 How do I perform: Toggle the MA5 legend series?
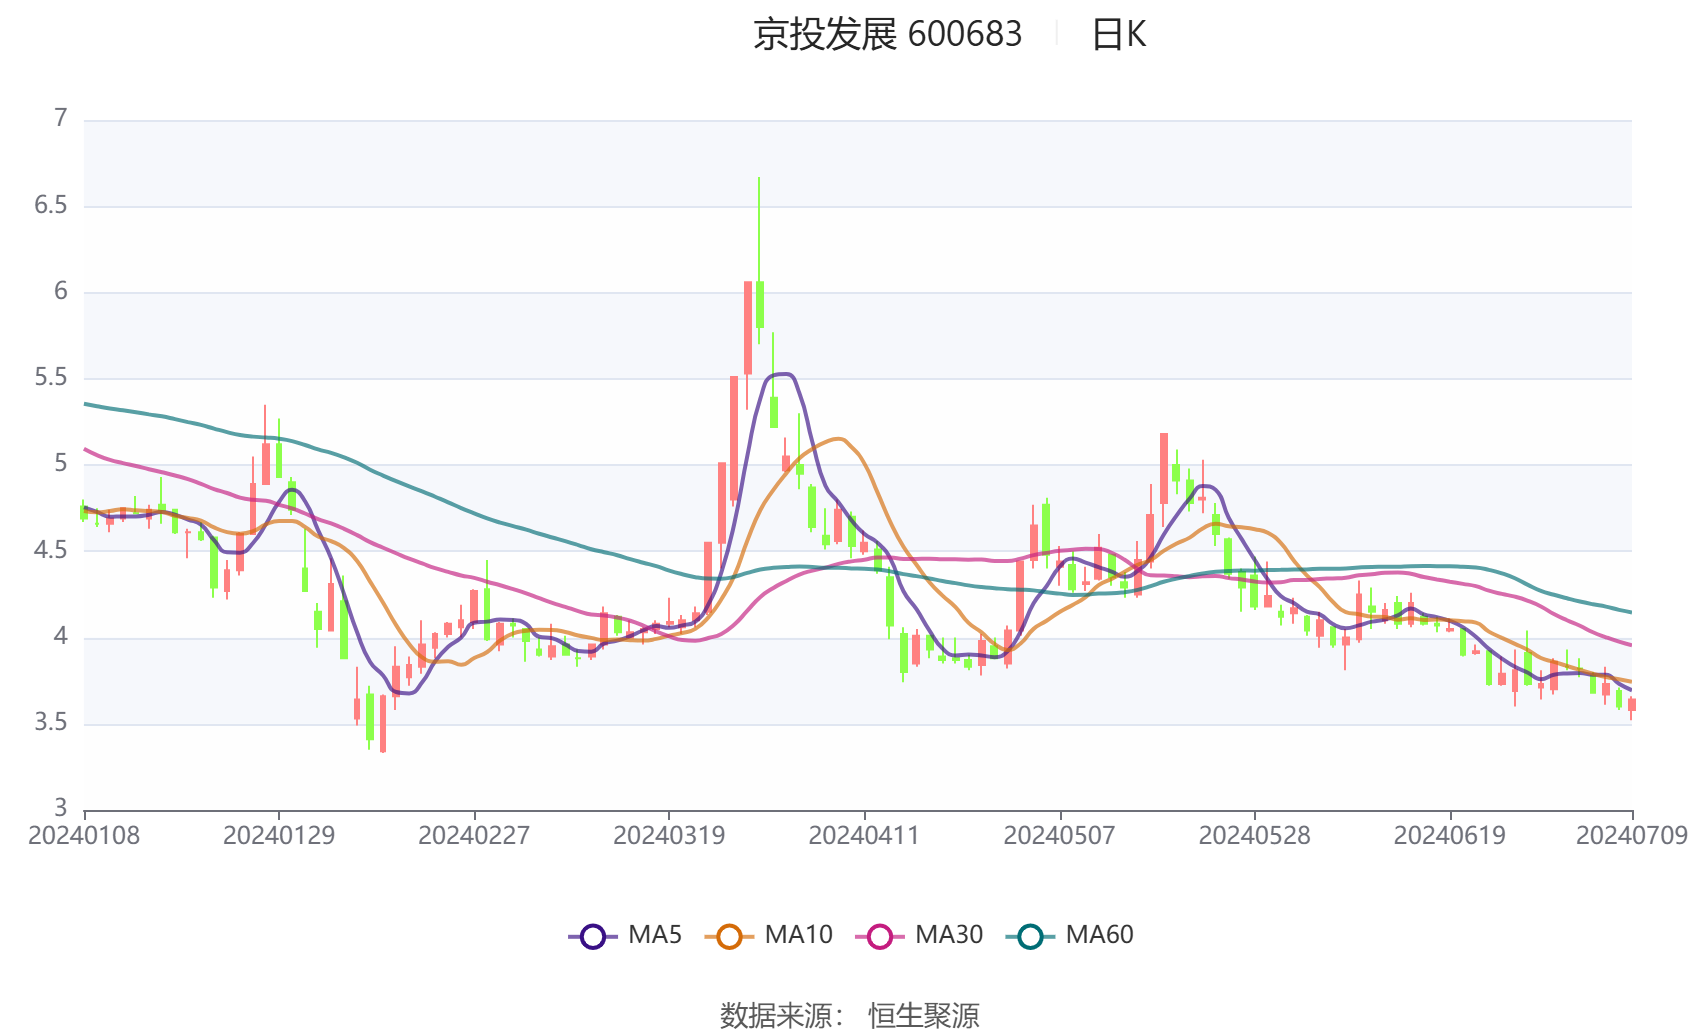[625, 936]
